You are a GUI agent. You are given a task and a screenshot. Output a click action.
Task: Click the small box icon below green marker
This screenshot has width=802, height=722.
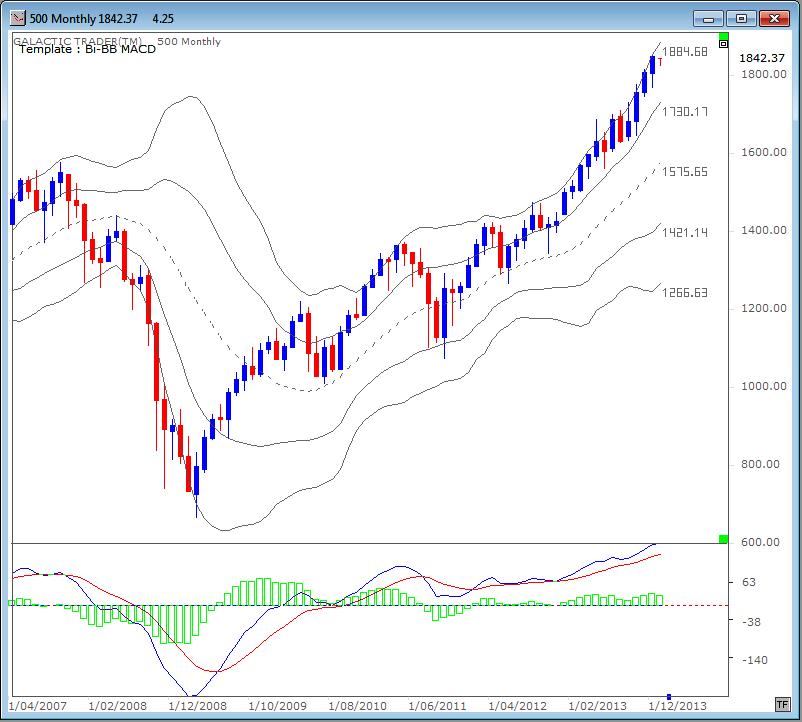[723, 44]
